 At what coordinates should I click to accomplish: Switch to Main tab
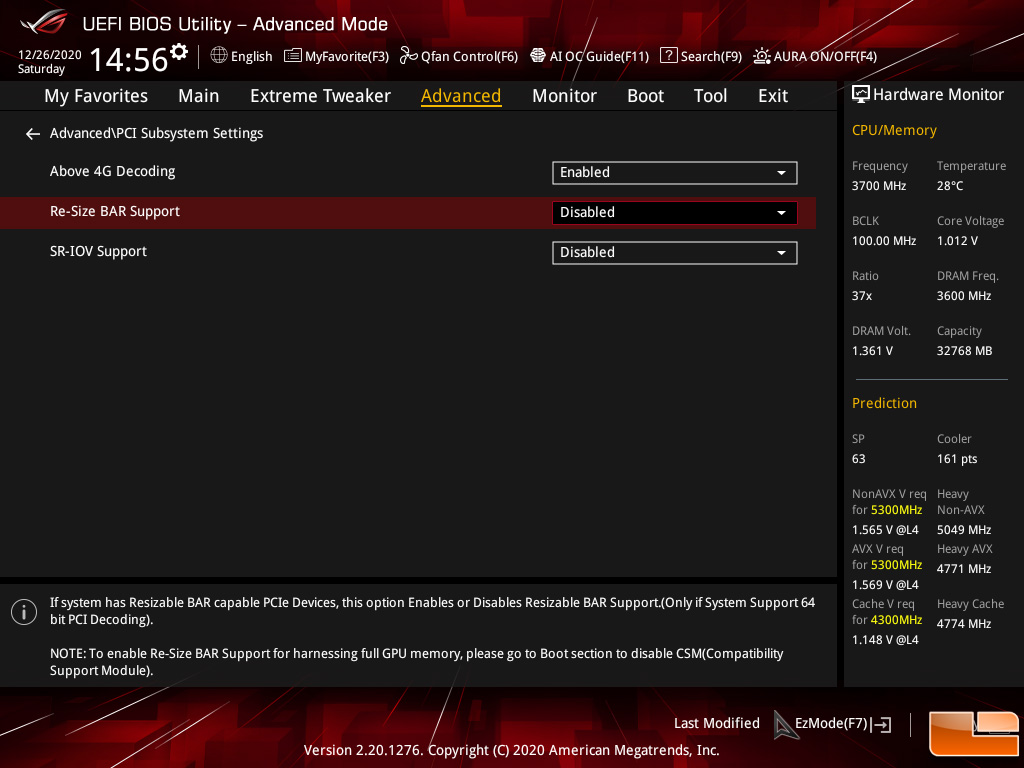click(199, 96)
